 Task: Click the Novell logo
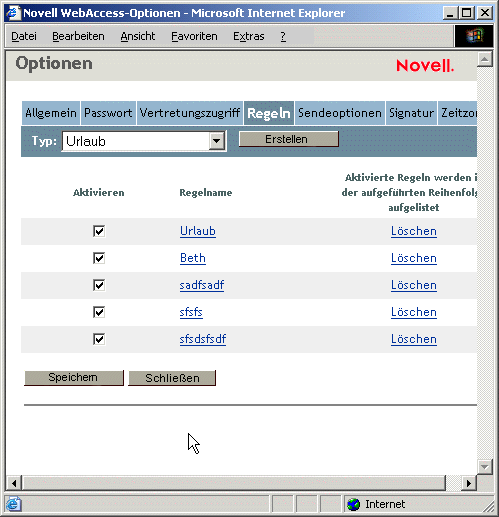point(425,65)
